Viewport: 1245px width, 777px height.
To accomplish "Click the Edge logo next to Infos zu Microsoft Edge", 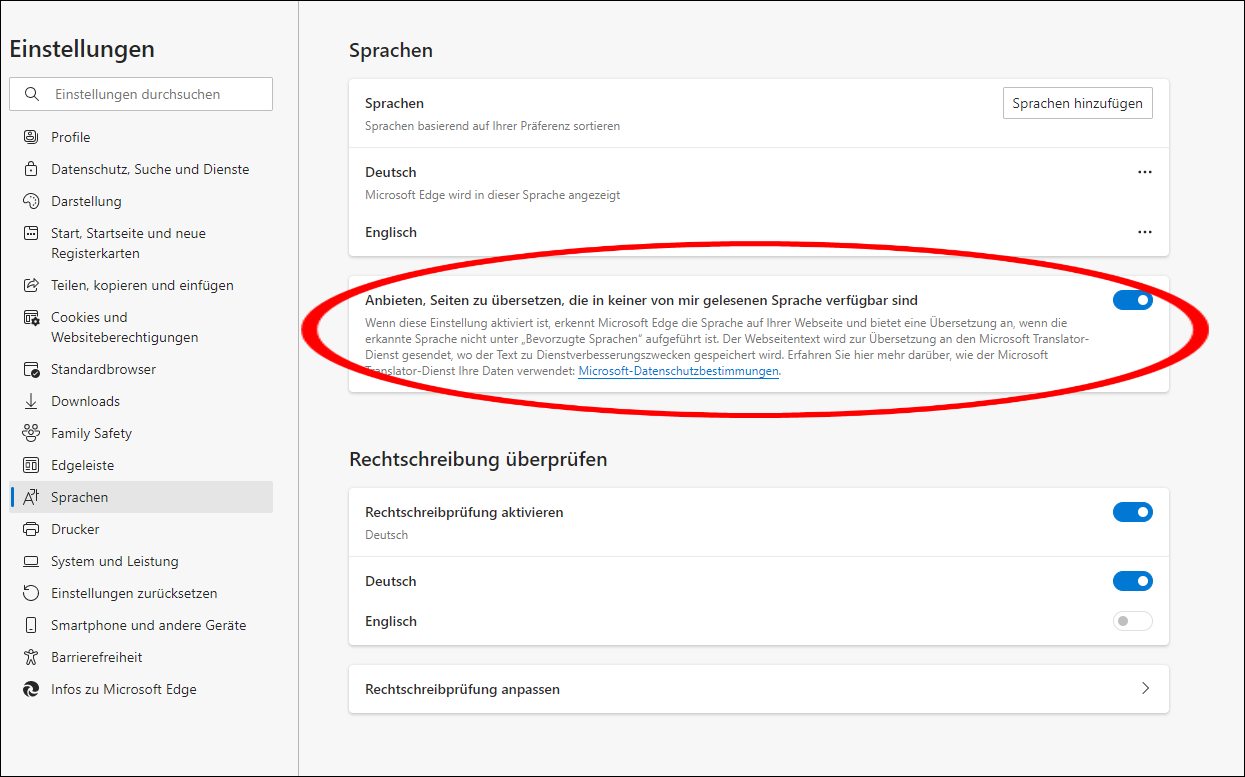I will click(x=31, y=689).
